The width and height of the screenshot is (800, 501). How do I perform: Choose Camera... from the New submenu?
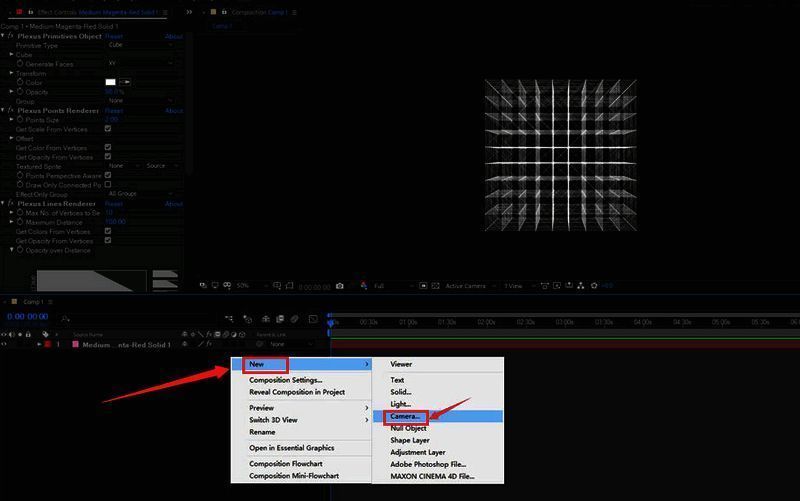pos(405,416)
